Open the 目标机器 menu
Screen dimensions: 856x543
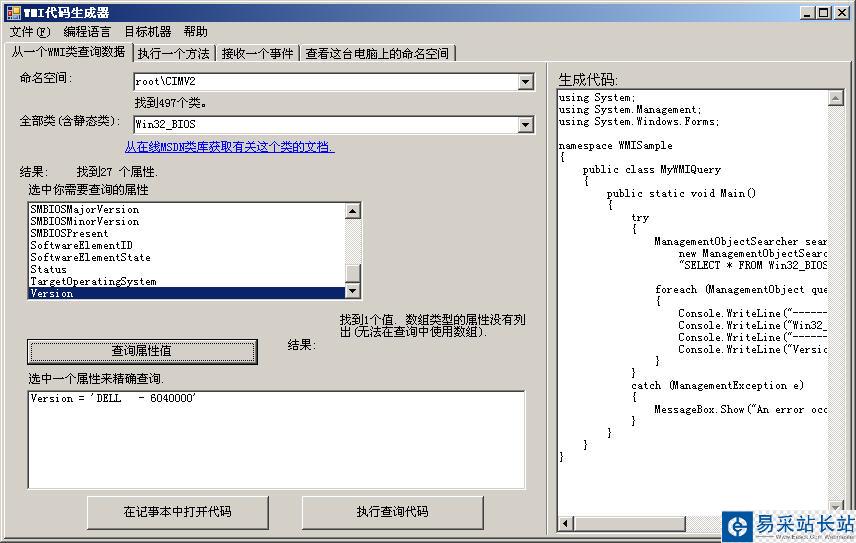click(x=147, y=32)
